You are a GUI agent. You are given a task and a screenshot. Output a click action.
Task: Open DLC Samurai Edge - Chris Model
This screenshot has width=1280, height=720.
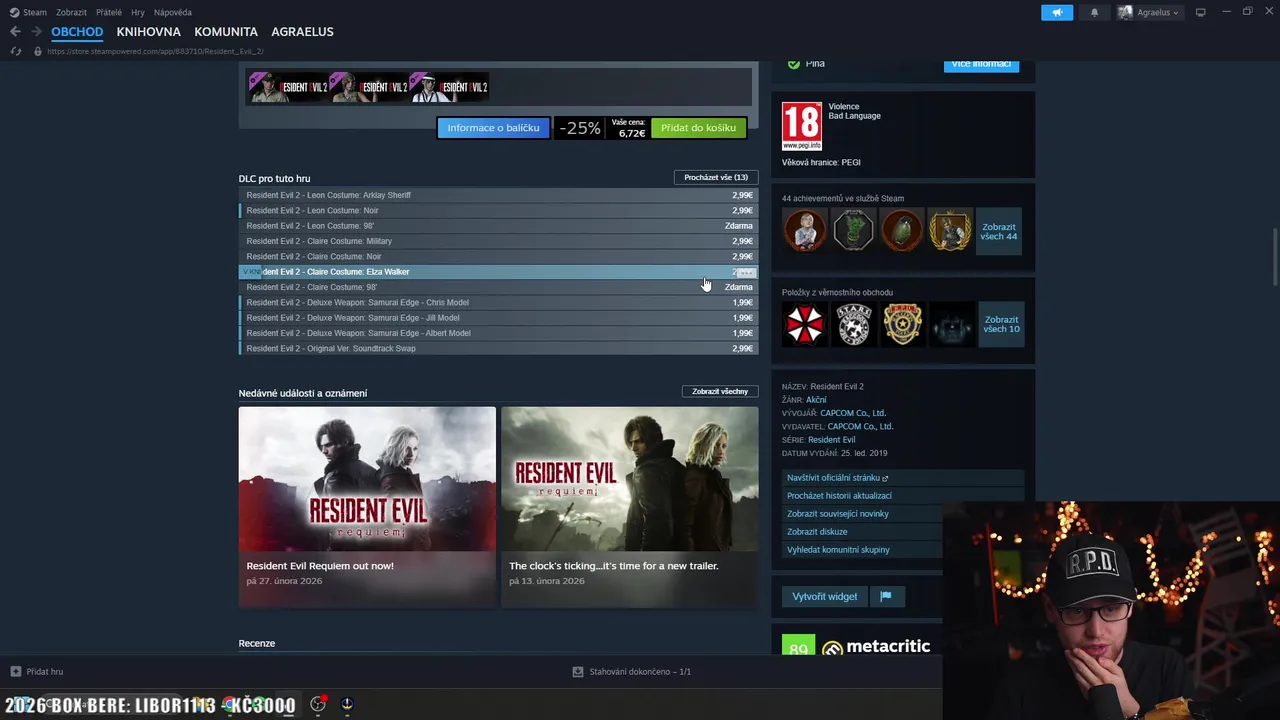498,302
